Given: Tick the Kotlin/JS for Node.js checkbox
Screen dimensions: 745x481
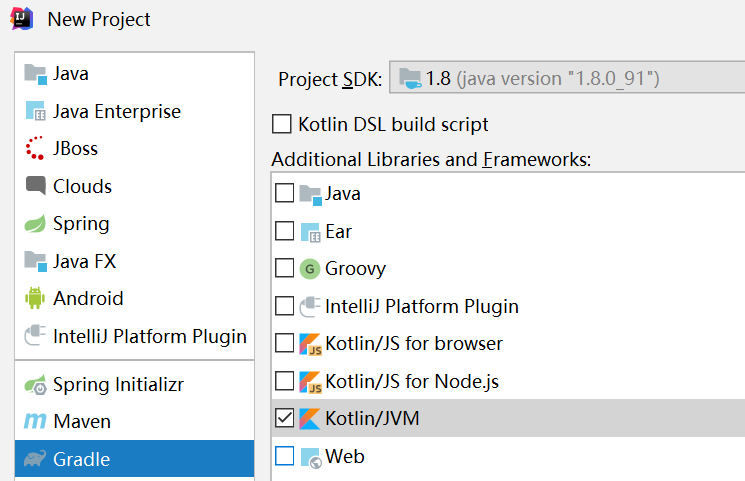Looking at the screenshot, I should coord(285,381).
